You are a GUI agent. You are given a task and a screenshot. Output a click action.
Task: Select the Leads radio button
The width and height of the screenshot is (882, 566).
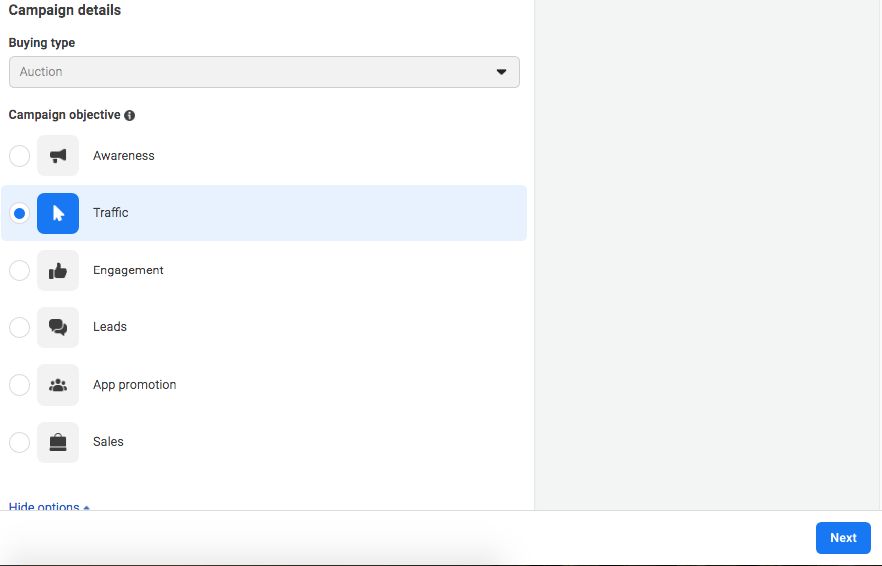pos(19,327)
